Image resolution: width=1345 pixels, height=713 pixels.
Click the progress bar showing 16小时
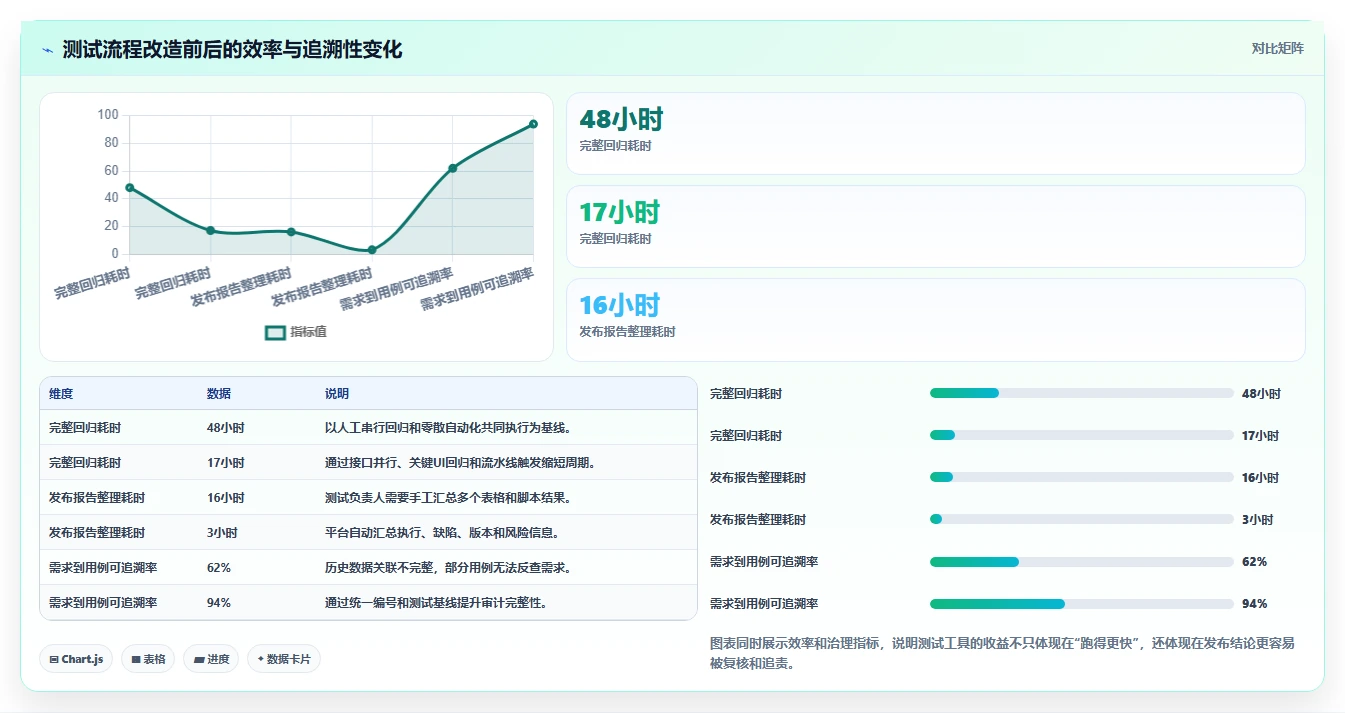point(1082,478)
